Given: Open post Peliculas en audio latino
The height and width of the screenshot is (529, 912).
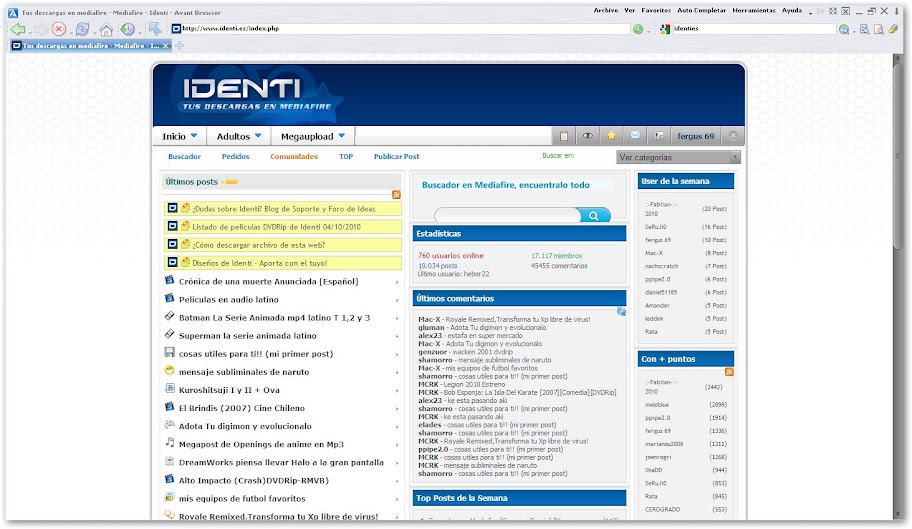Looking at the screenshot, I should coord(229,299).
